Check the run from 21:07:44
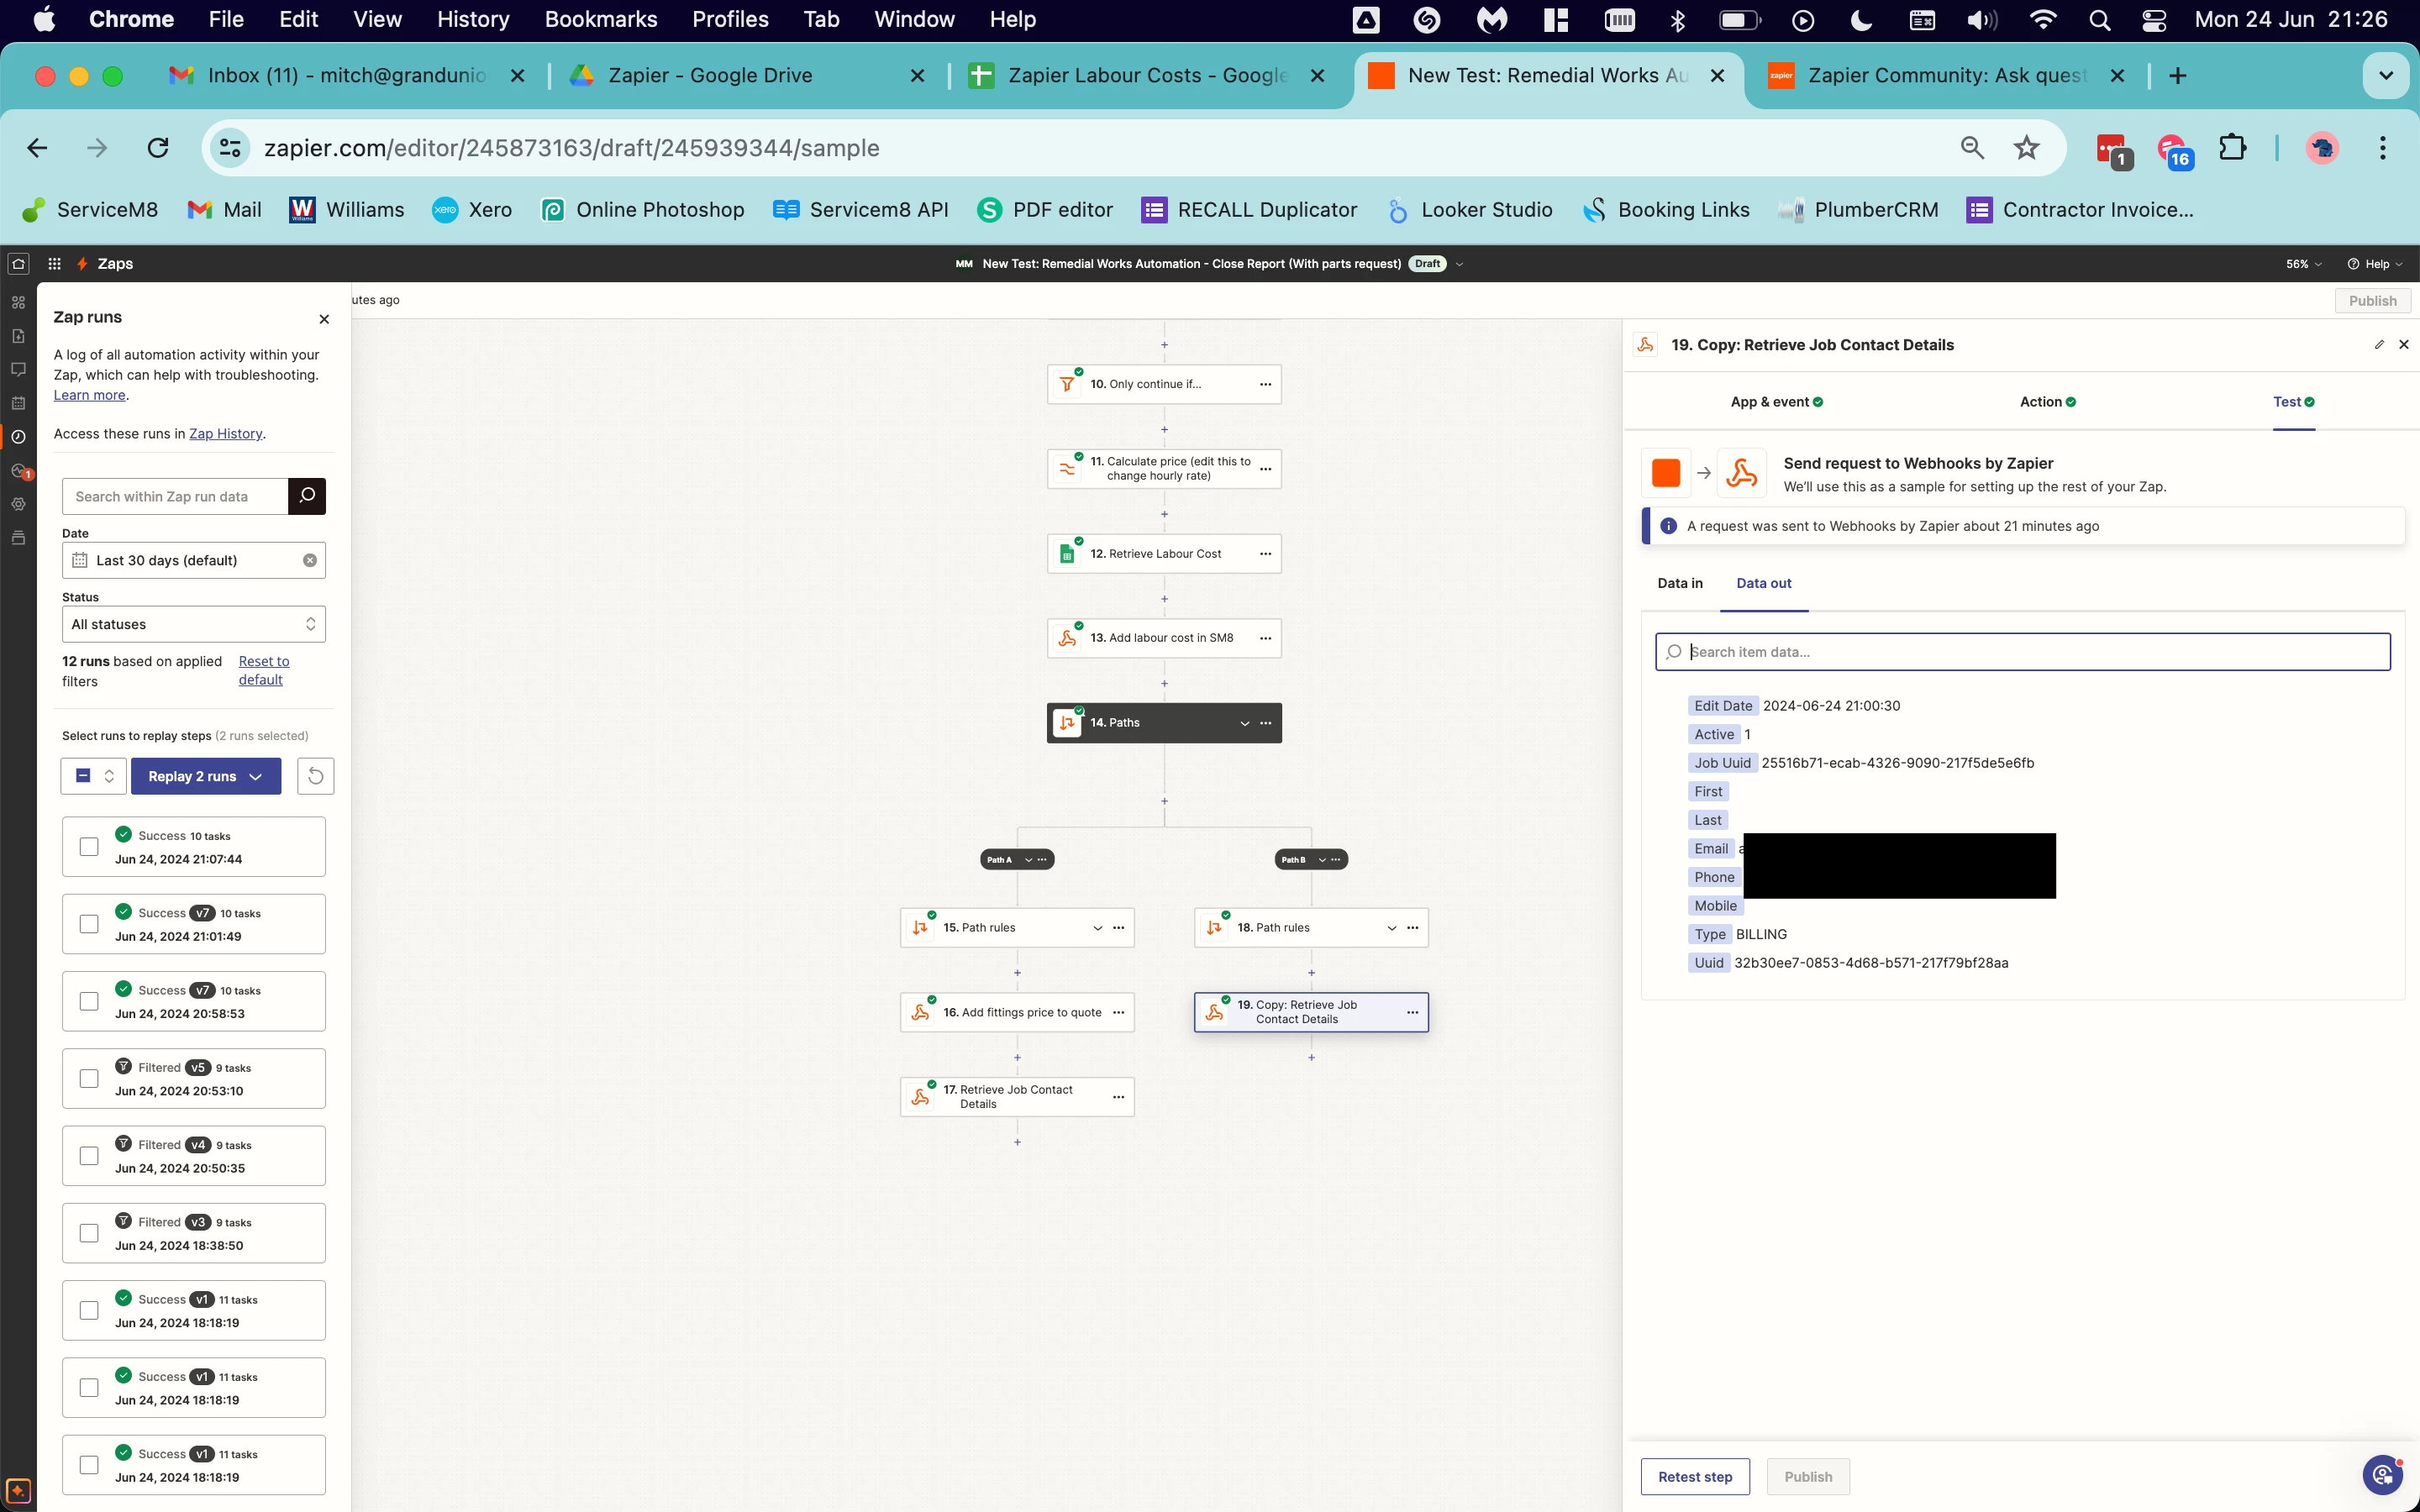Screen dimensions: 2420x1512 point(89,847)
